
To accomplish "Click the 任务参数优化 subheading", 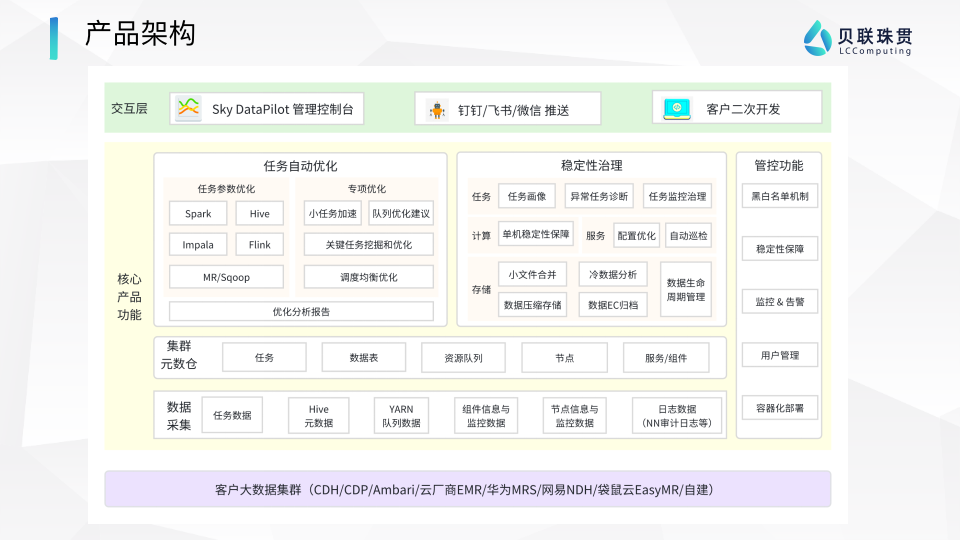I will (x=226, y=189).
